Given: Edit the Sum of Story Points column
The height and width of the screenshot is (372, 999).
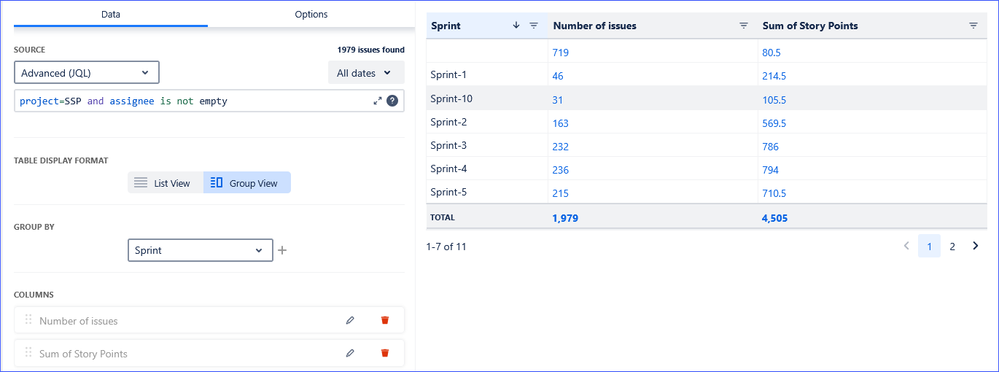Looking at the screenshot, I should tap(349, 353).
